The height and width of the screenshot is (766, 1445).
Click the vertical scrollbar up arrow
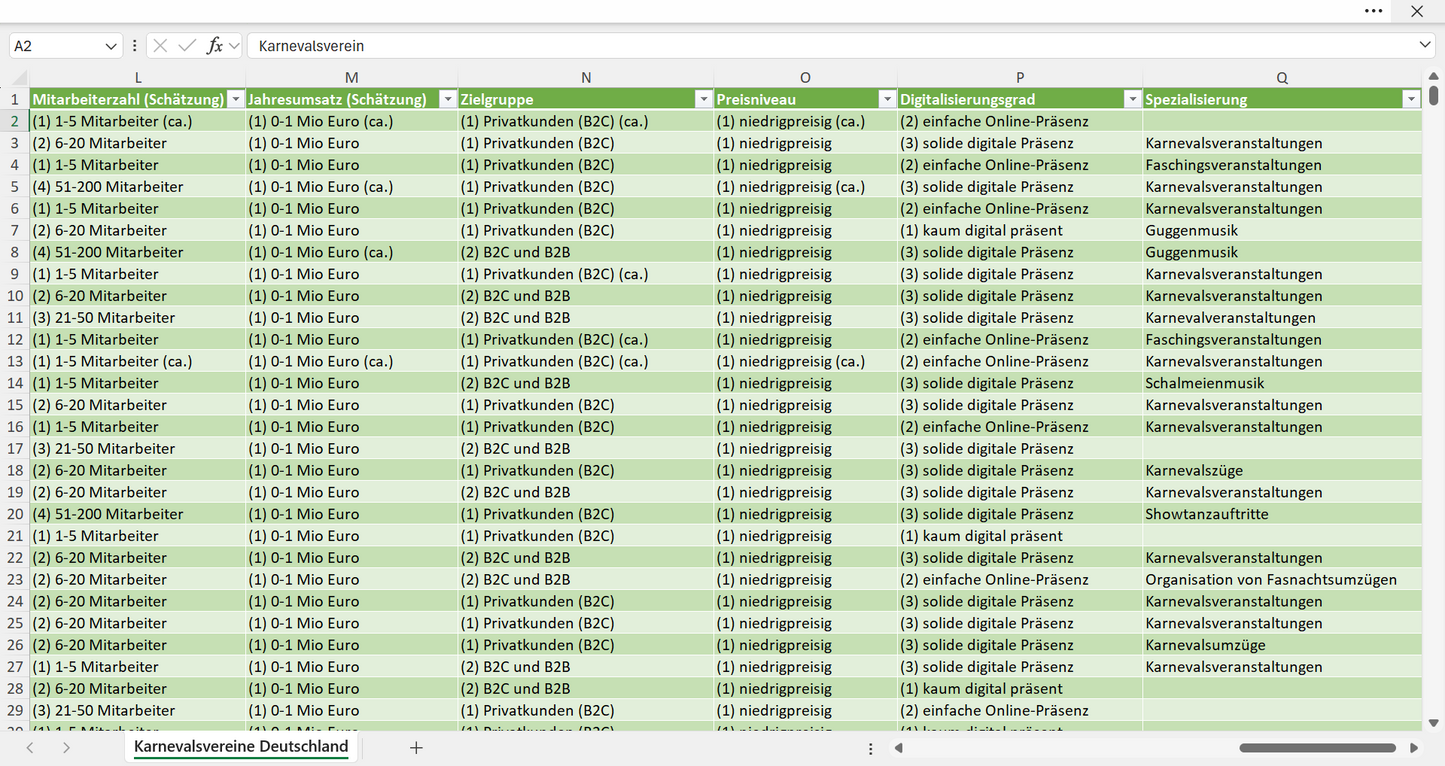click(x=1433, y=77)
